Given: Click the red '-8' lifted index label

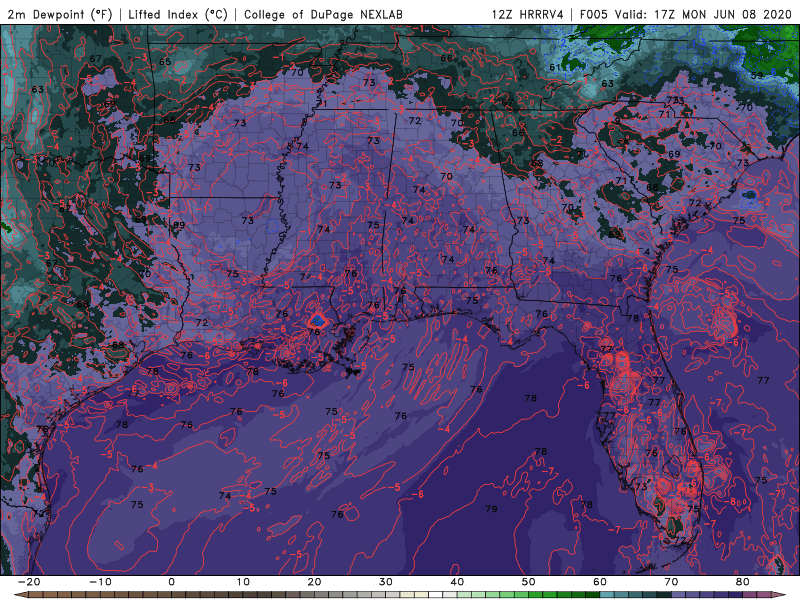Looking at the screenshot, I should [x=730, y=501].
